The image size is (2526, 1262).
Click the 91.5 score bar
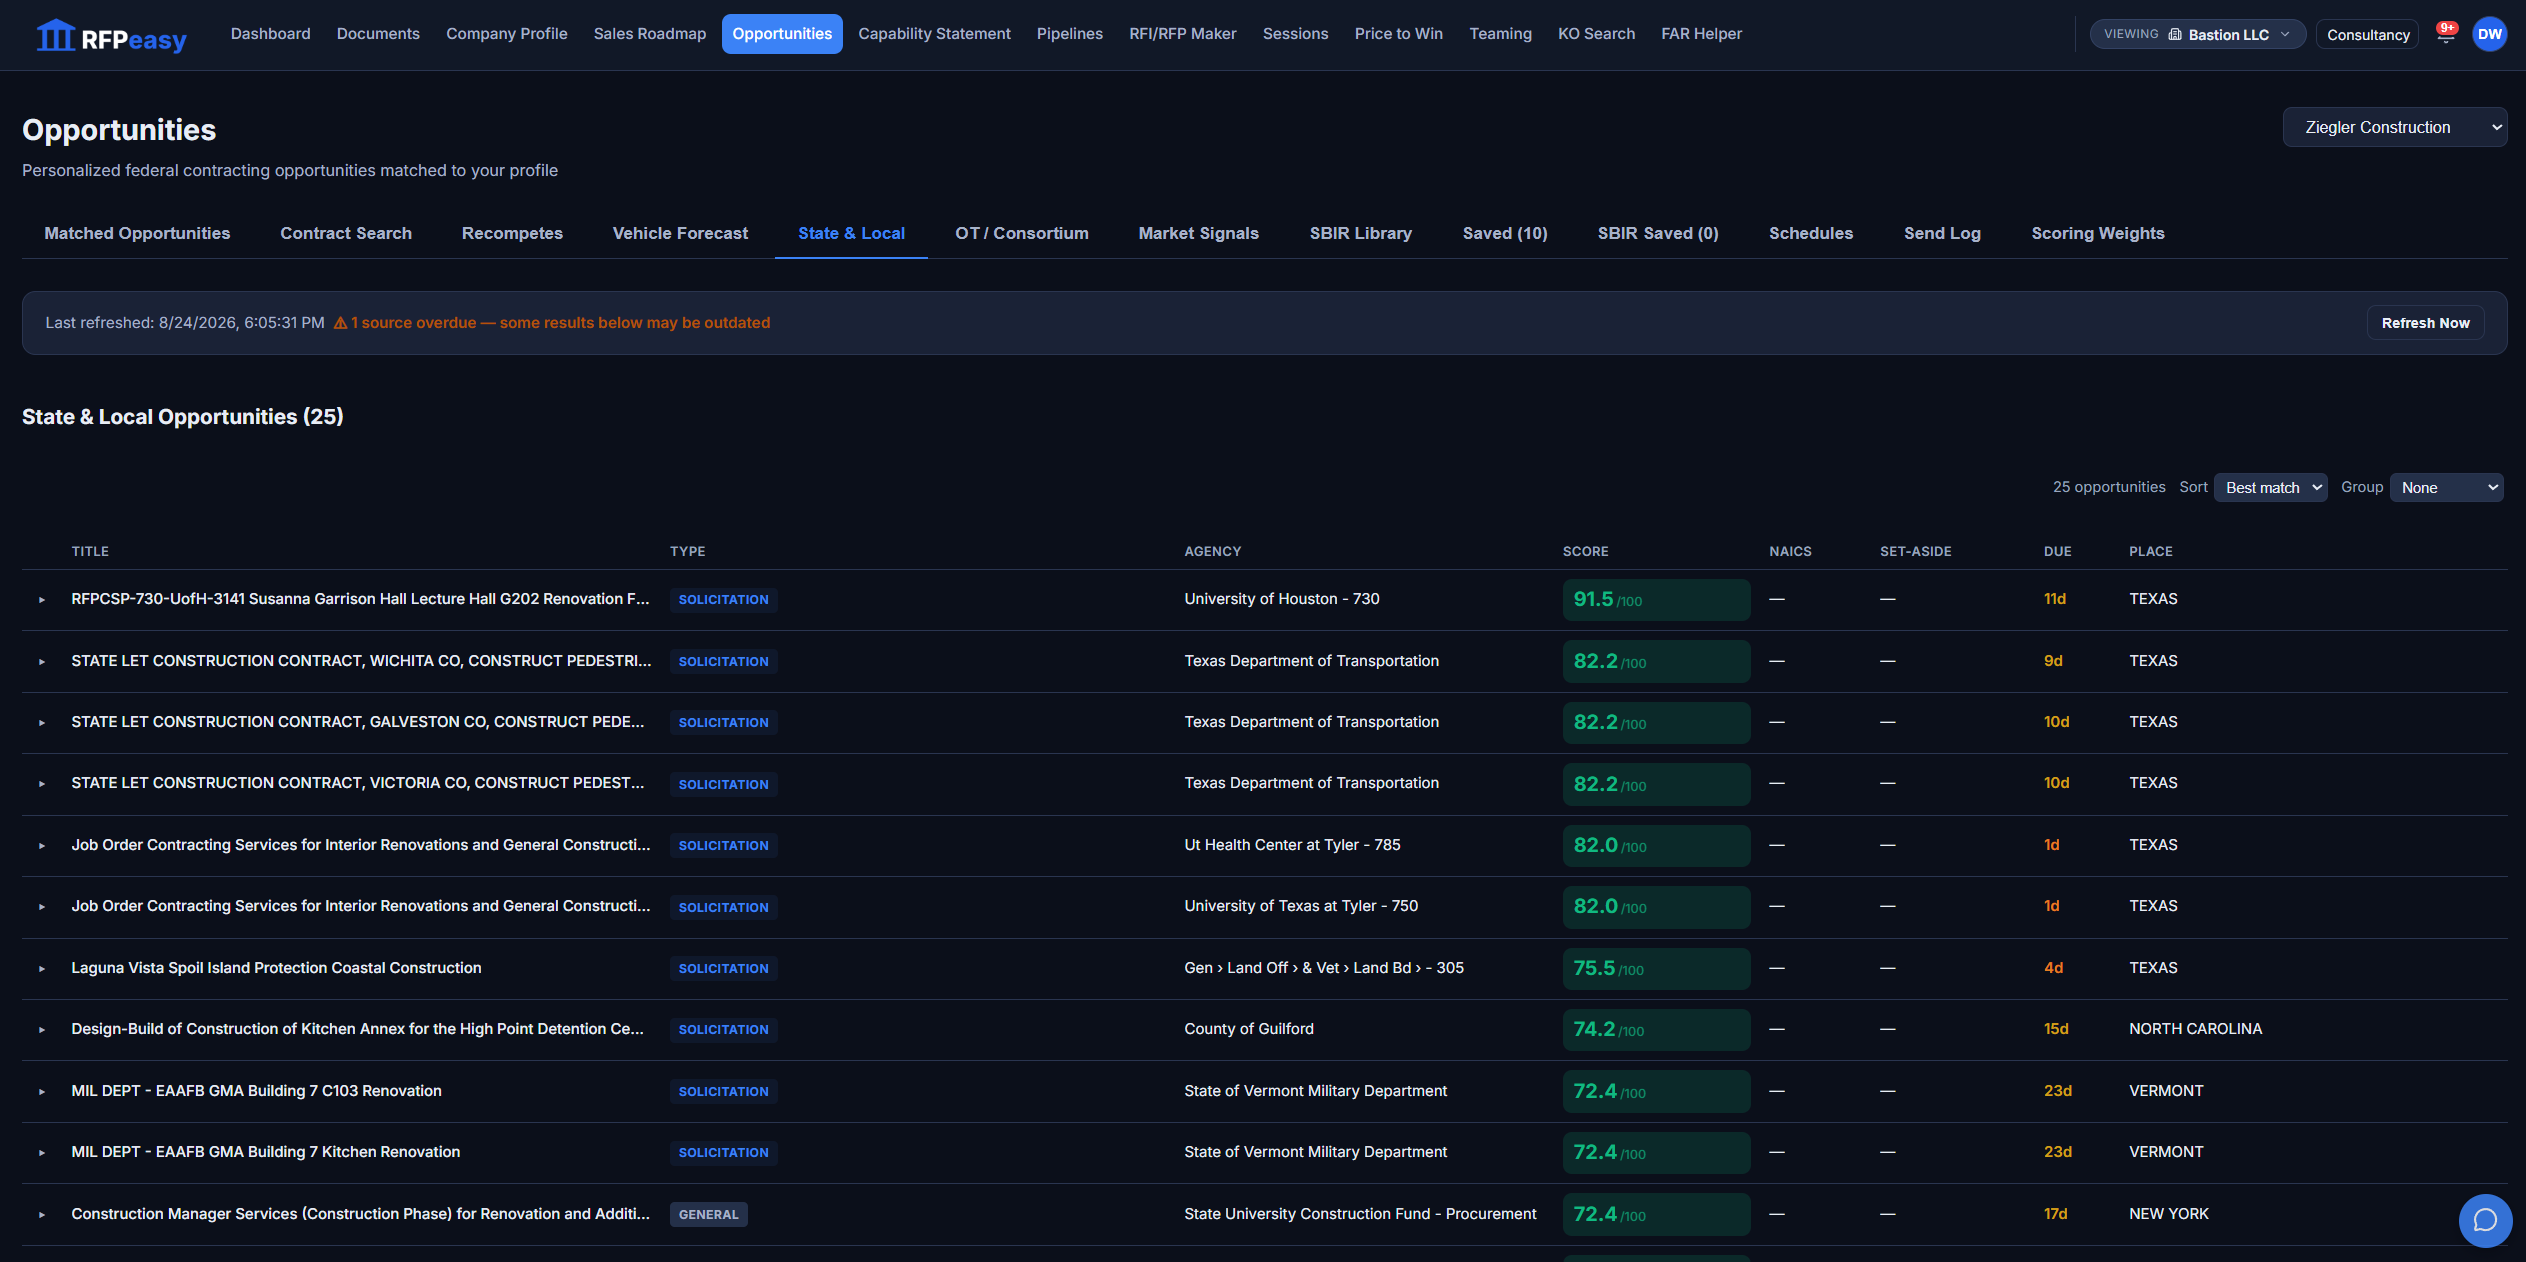[x=1656, y=600]
